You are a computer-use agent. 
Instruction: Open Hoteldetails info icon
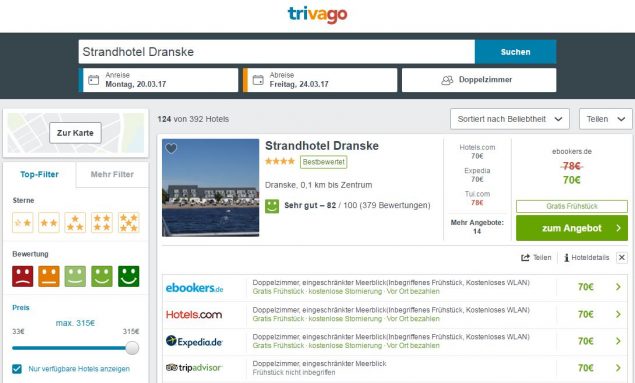567,257
